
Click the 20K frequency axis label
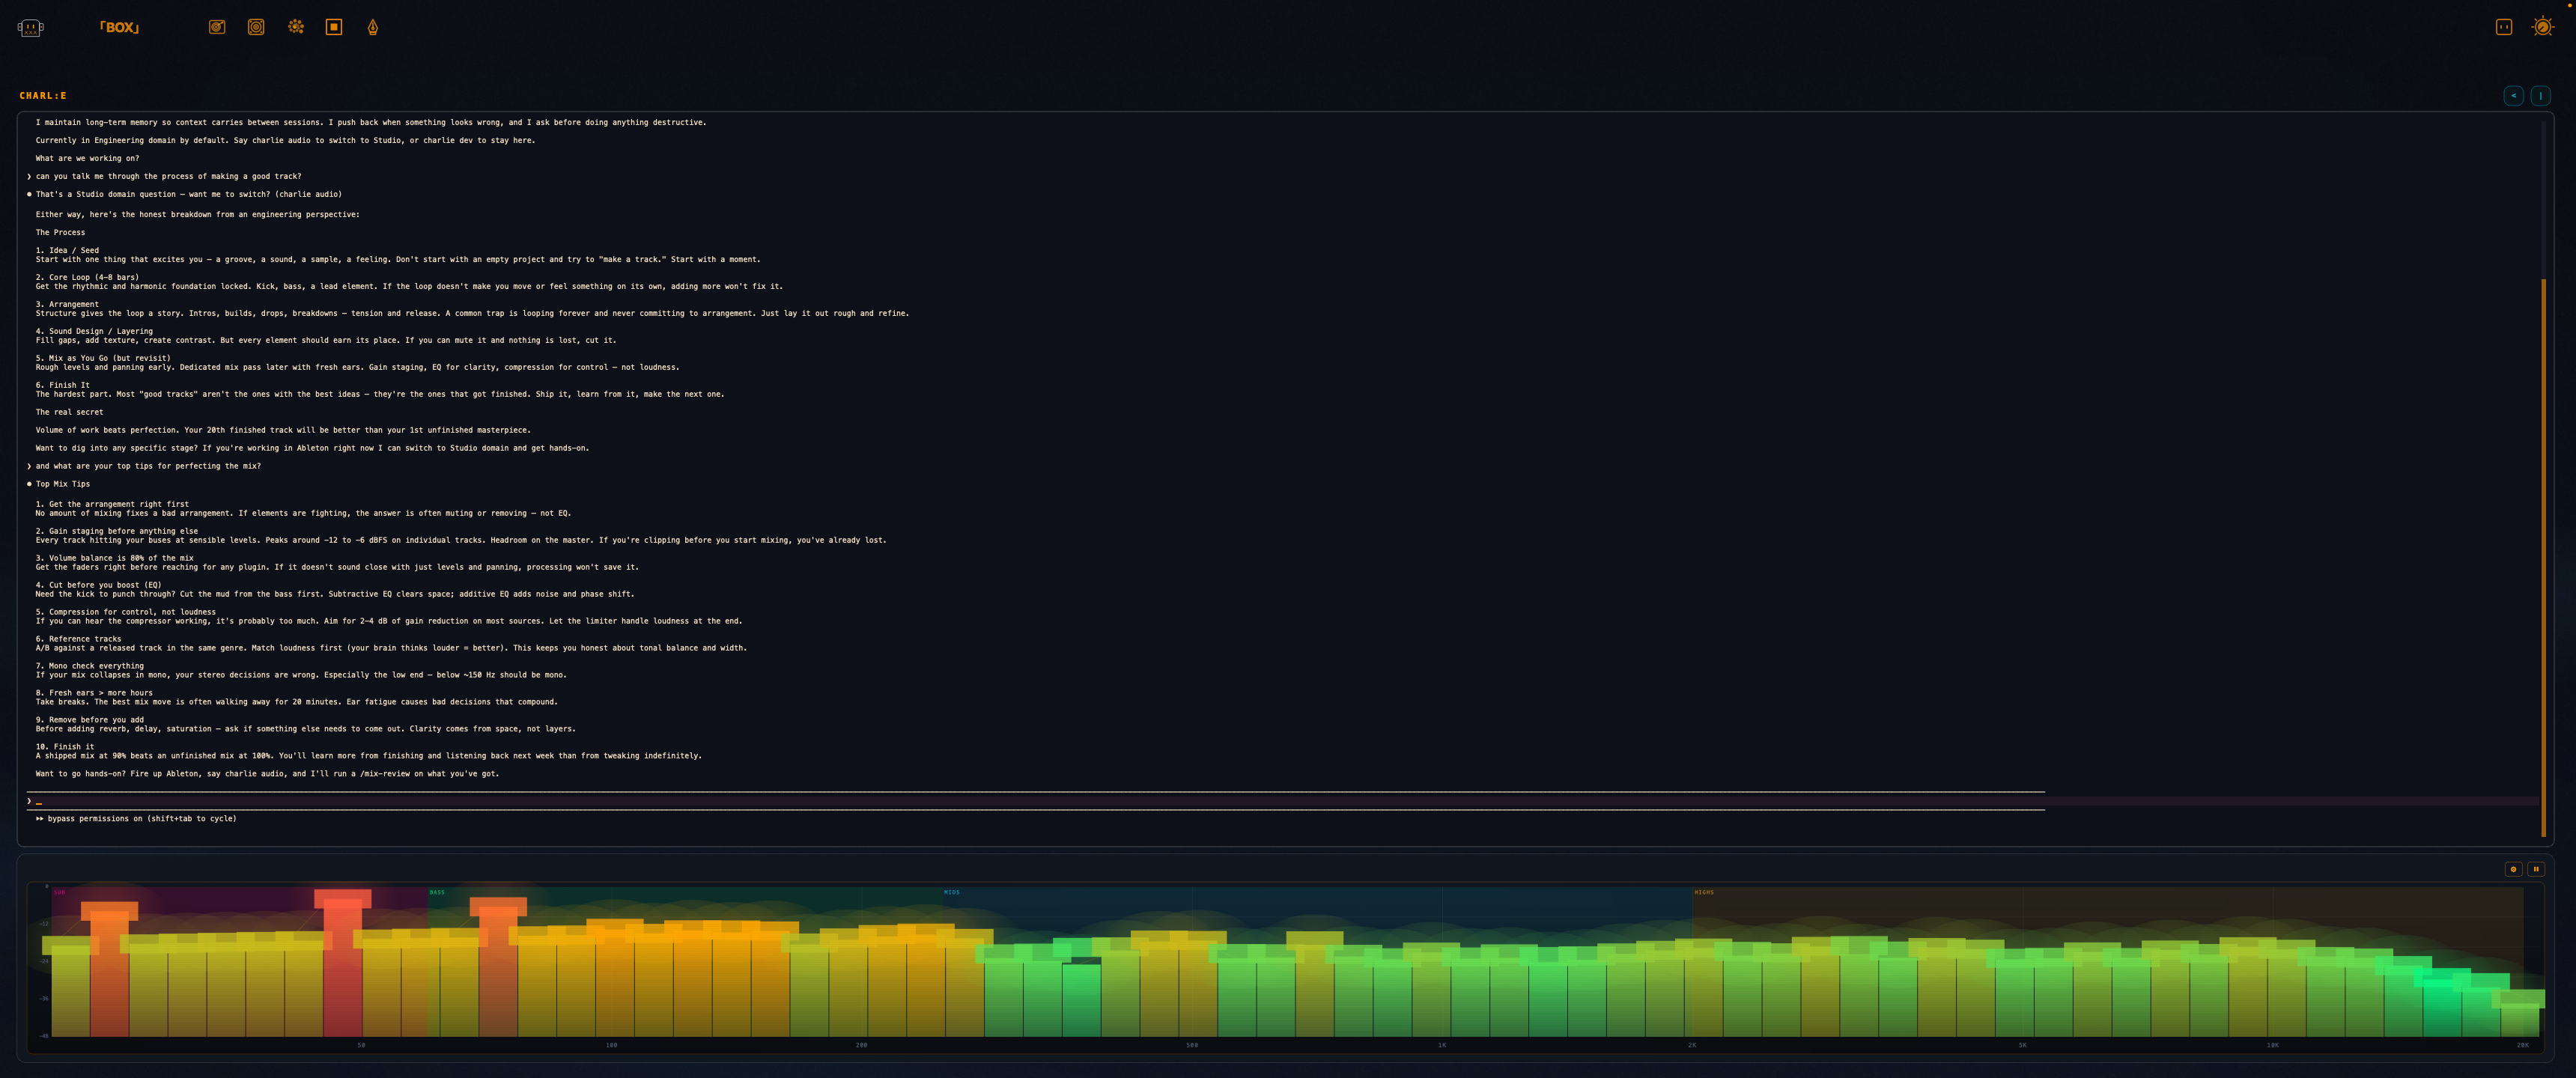(x=2522, y=1045)
